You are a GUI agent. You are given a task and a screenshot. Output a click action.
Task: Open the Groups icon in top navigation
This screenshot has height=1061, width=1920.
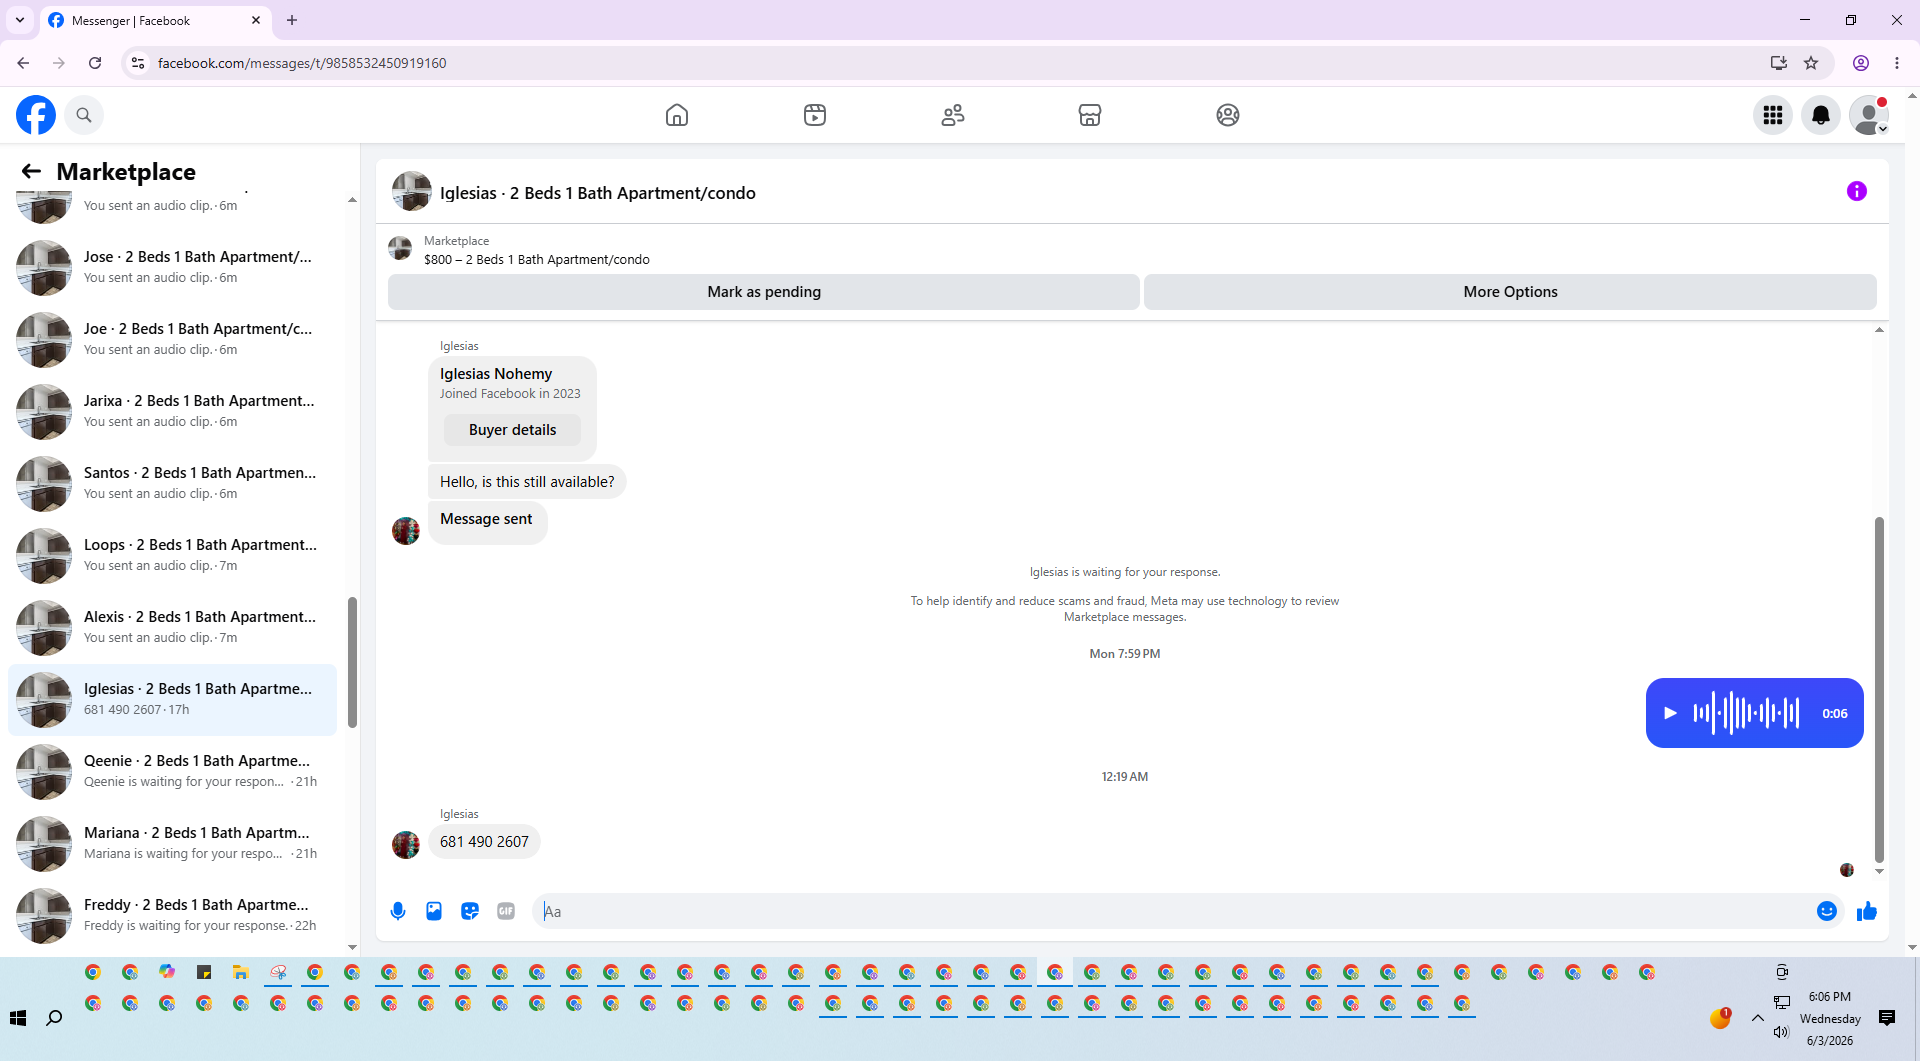[1228, 115]
